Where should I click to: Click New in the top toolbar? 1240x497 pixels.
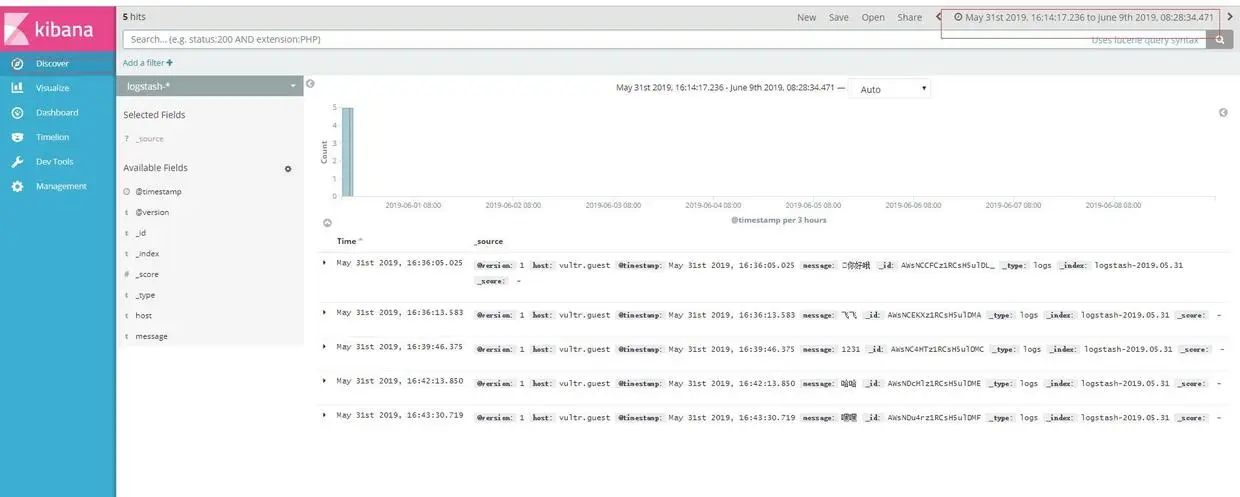click(806, 17)
